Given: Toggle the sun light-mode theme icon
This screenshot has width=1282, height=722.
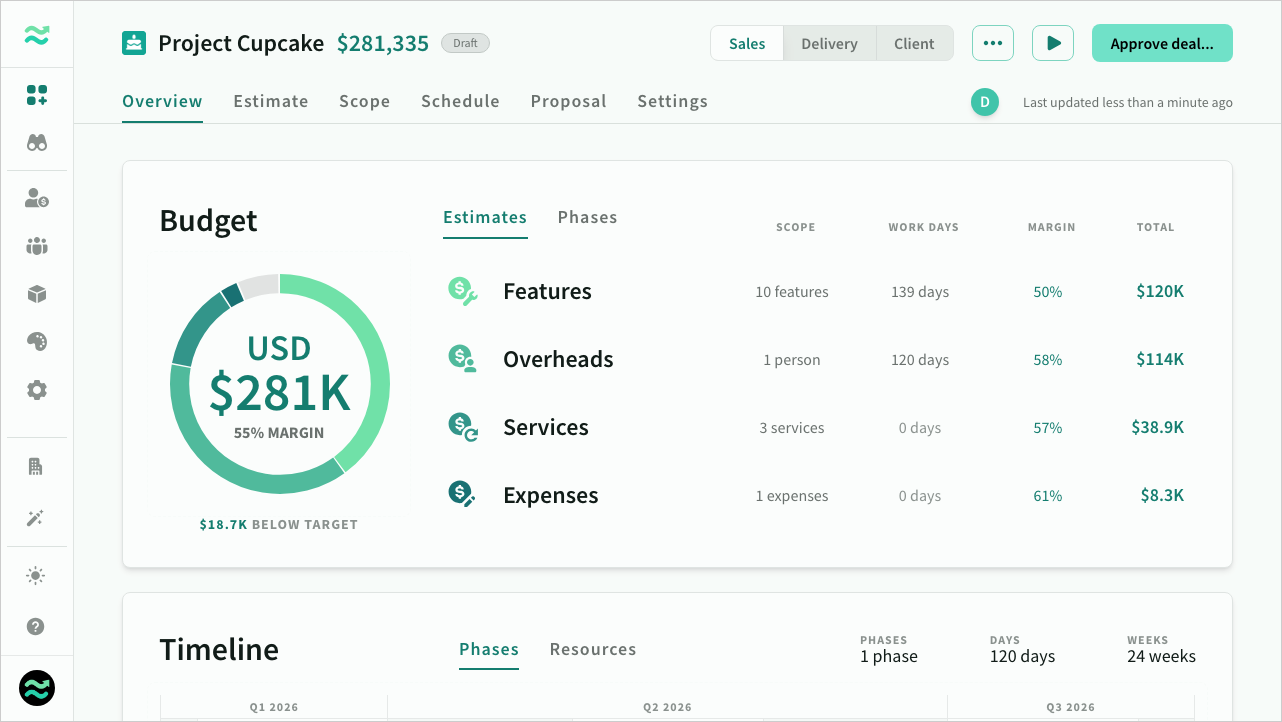Looking at the screenshot, I should point(37,576).
